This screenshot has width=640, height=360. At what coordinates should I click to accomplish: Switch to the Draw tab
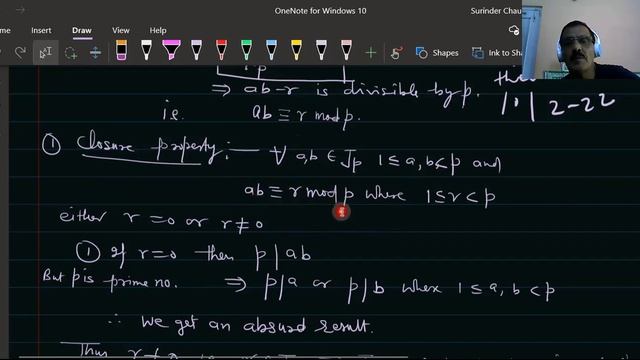point(82,30)
